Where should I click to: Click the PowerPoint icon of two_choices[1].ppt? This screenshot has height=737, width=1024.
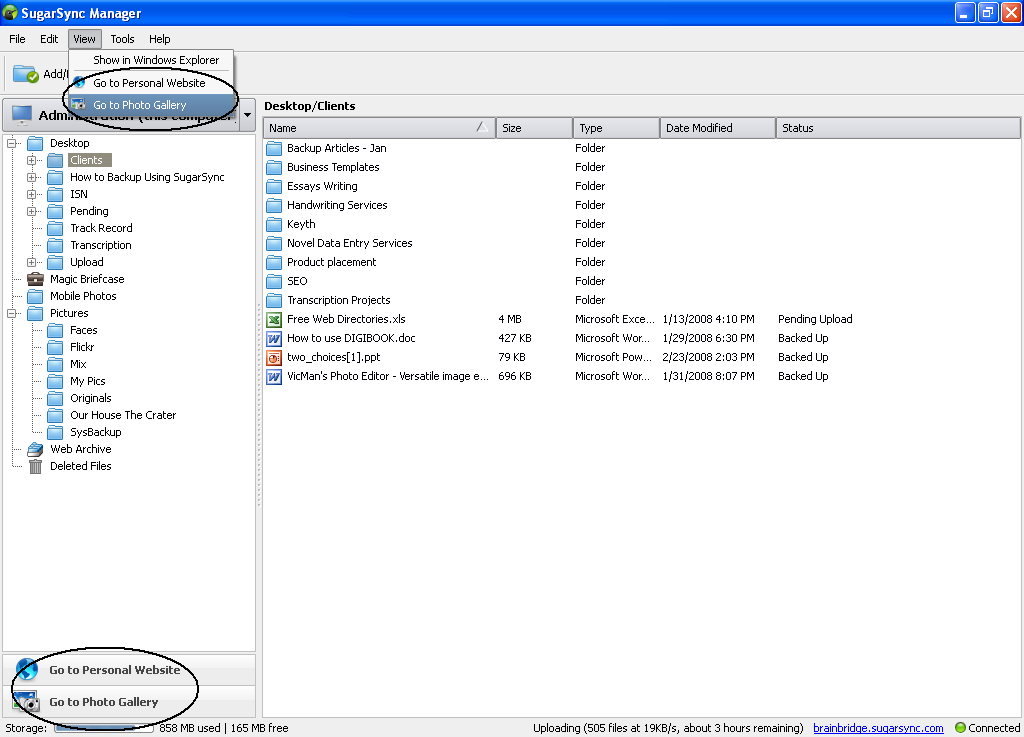pos(274,357)
